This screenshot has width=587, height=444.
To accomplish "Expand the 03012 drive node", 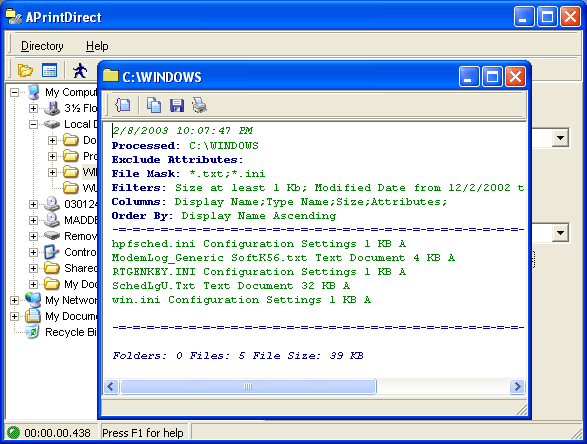I will pos(33,204).
